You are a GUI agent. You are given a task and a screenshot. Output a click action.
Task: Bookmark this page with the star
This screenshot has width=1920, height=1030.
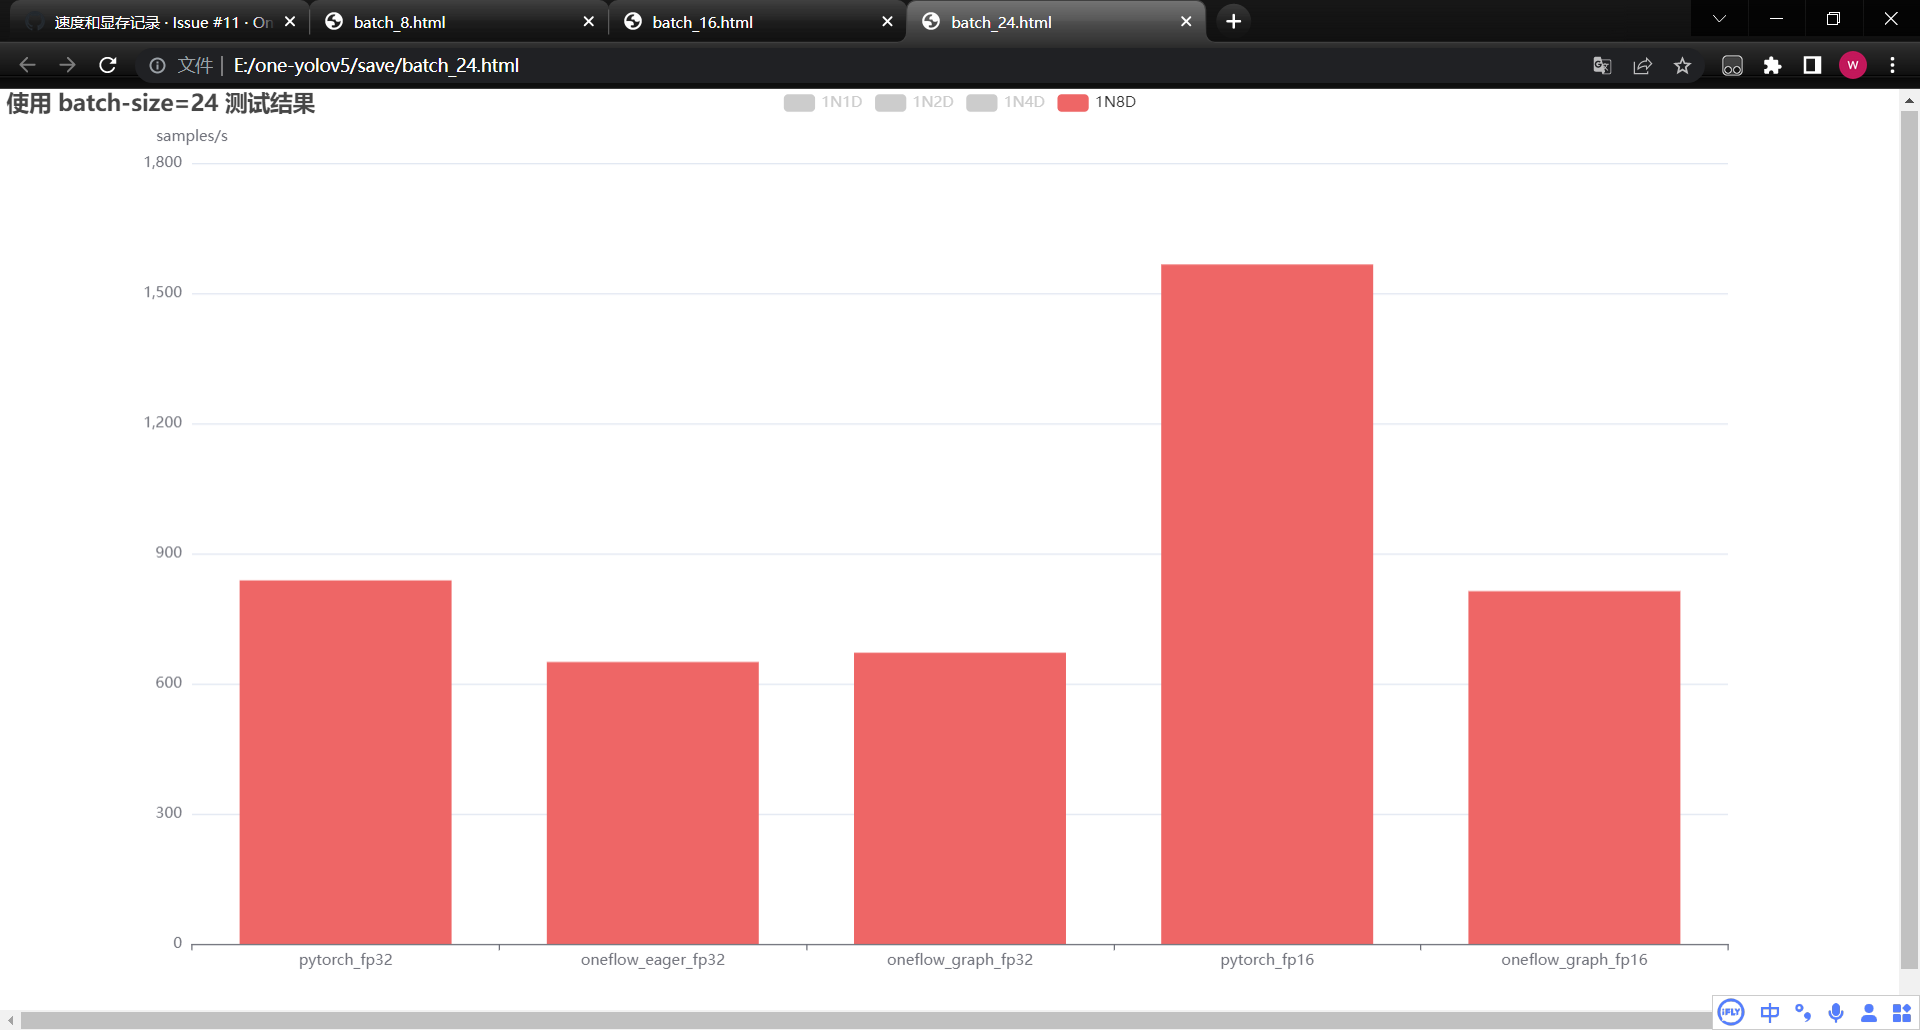pos(1682,65)
